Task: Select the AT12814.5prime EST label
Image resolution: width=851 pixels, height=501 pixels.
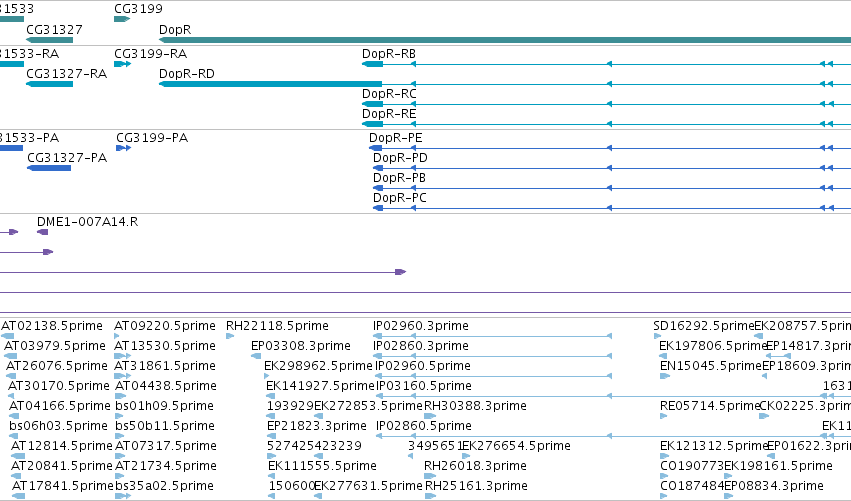Action: click(x=61, y=446)
